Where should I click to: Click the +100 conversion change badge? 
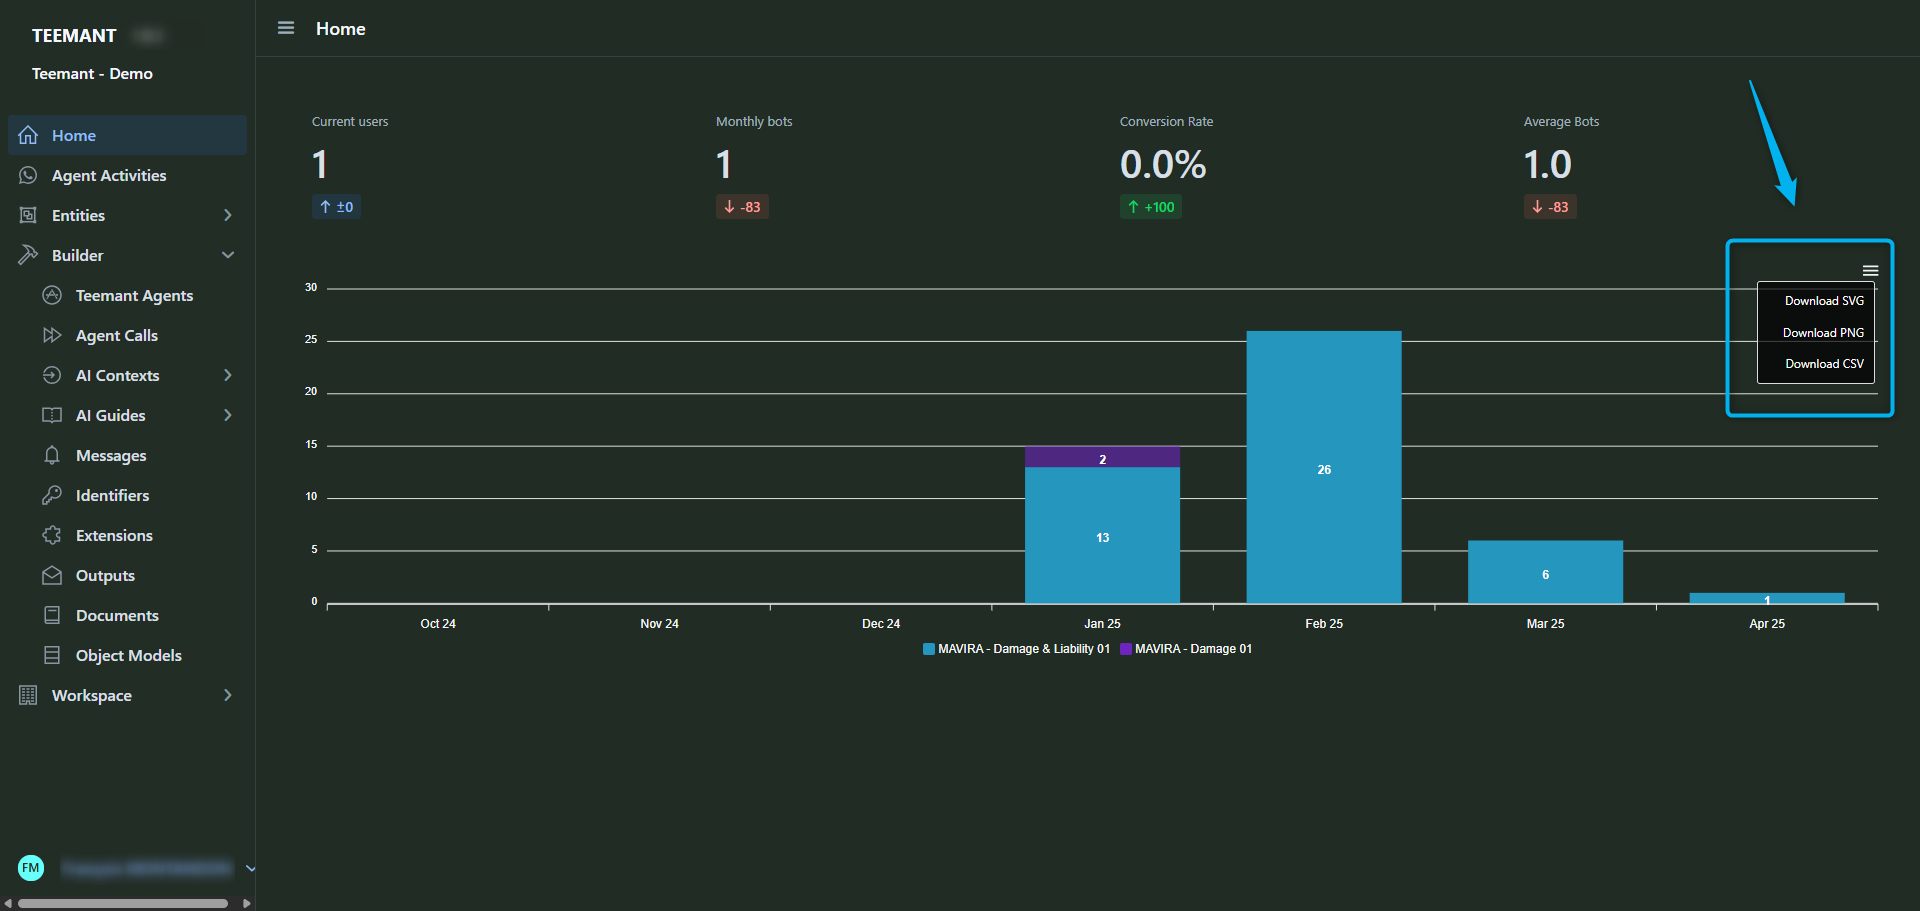pos(1151,207)
